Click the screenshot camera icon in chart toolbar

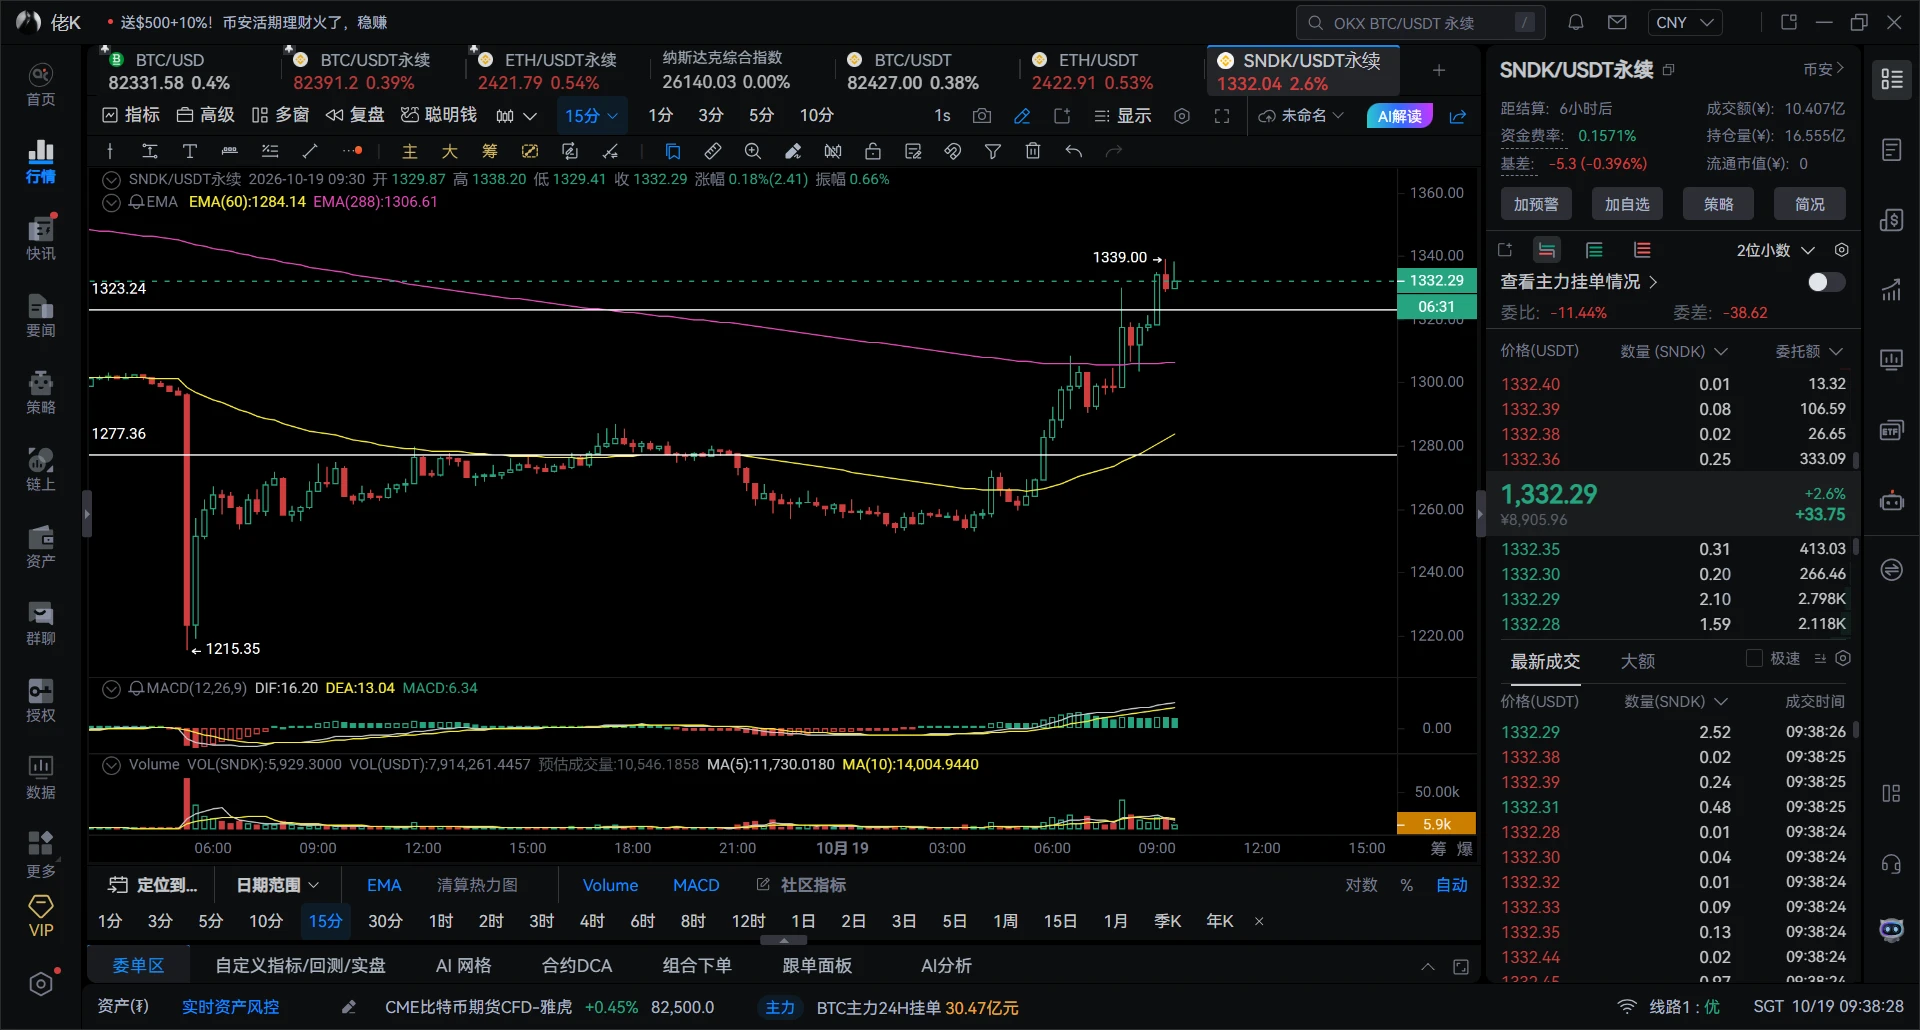coord(982,116)
